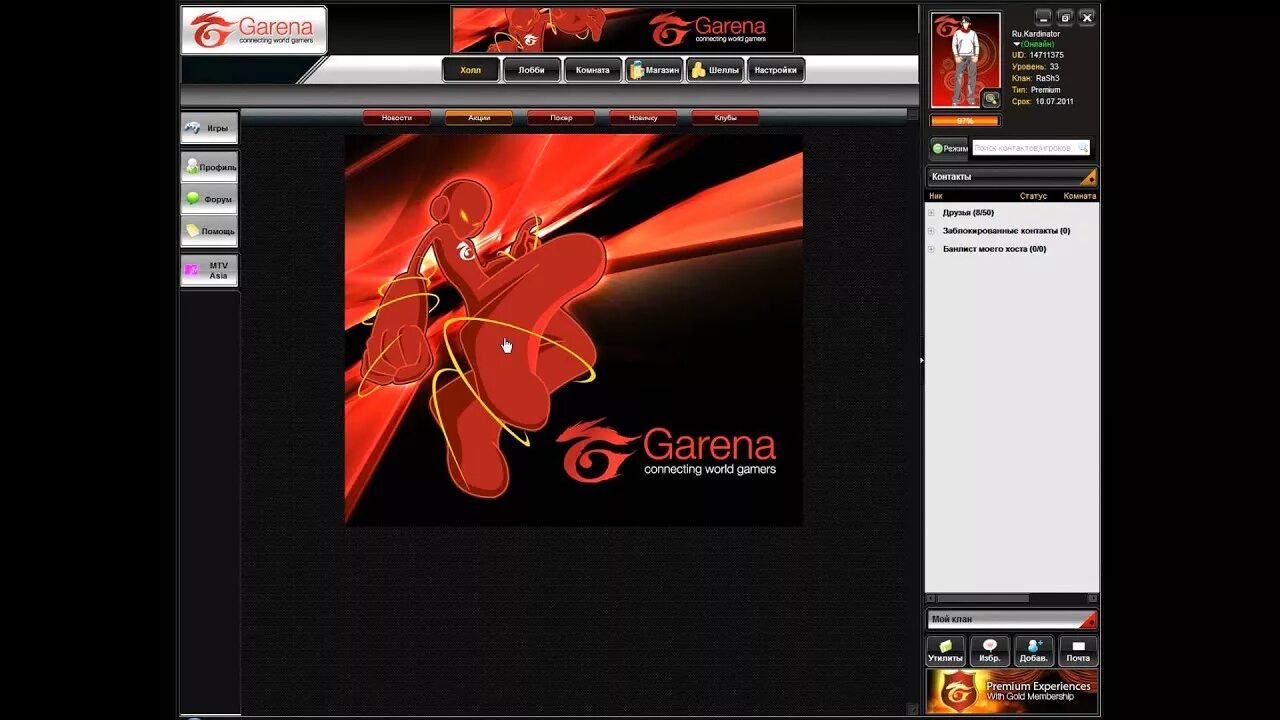Screen dimensions: 1280x720
Task: Click the Тип Premium value
Action: pos(1045,90)
